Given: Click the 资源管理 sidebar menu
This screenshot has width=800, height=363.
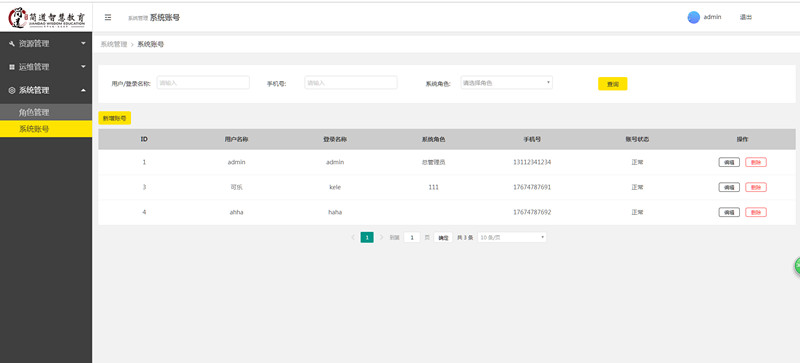Looking at the screenshot, I should pyautogui.click(x=46, y=44).
